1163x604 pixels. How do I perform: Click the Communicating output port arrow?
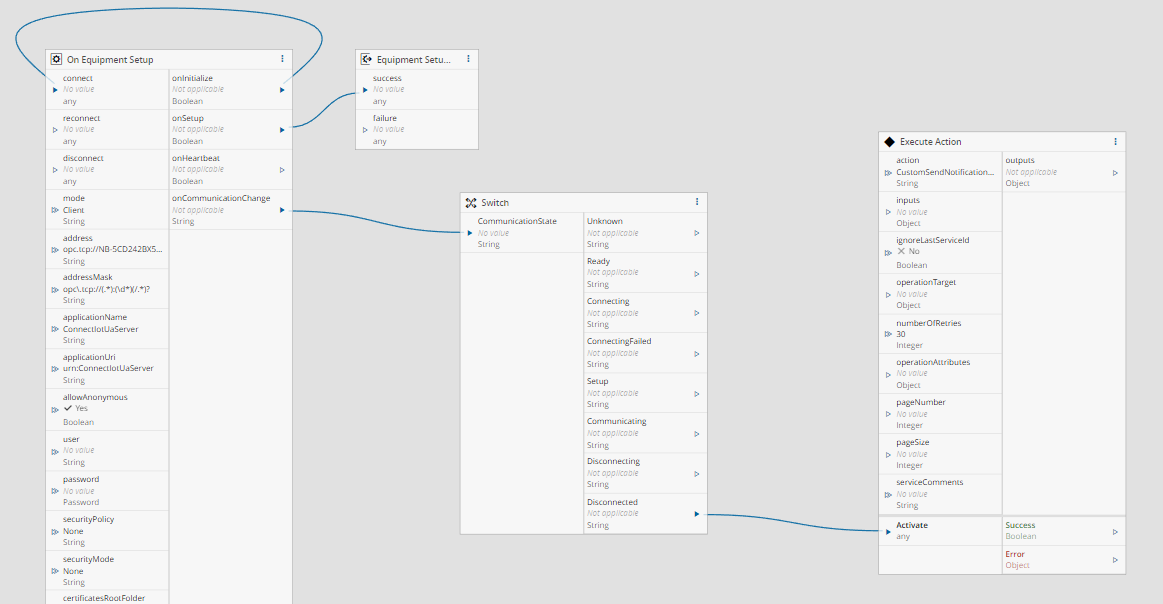pyautogui.click(x=696, y=434)
